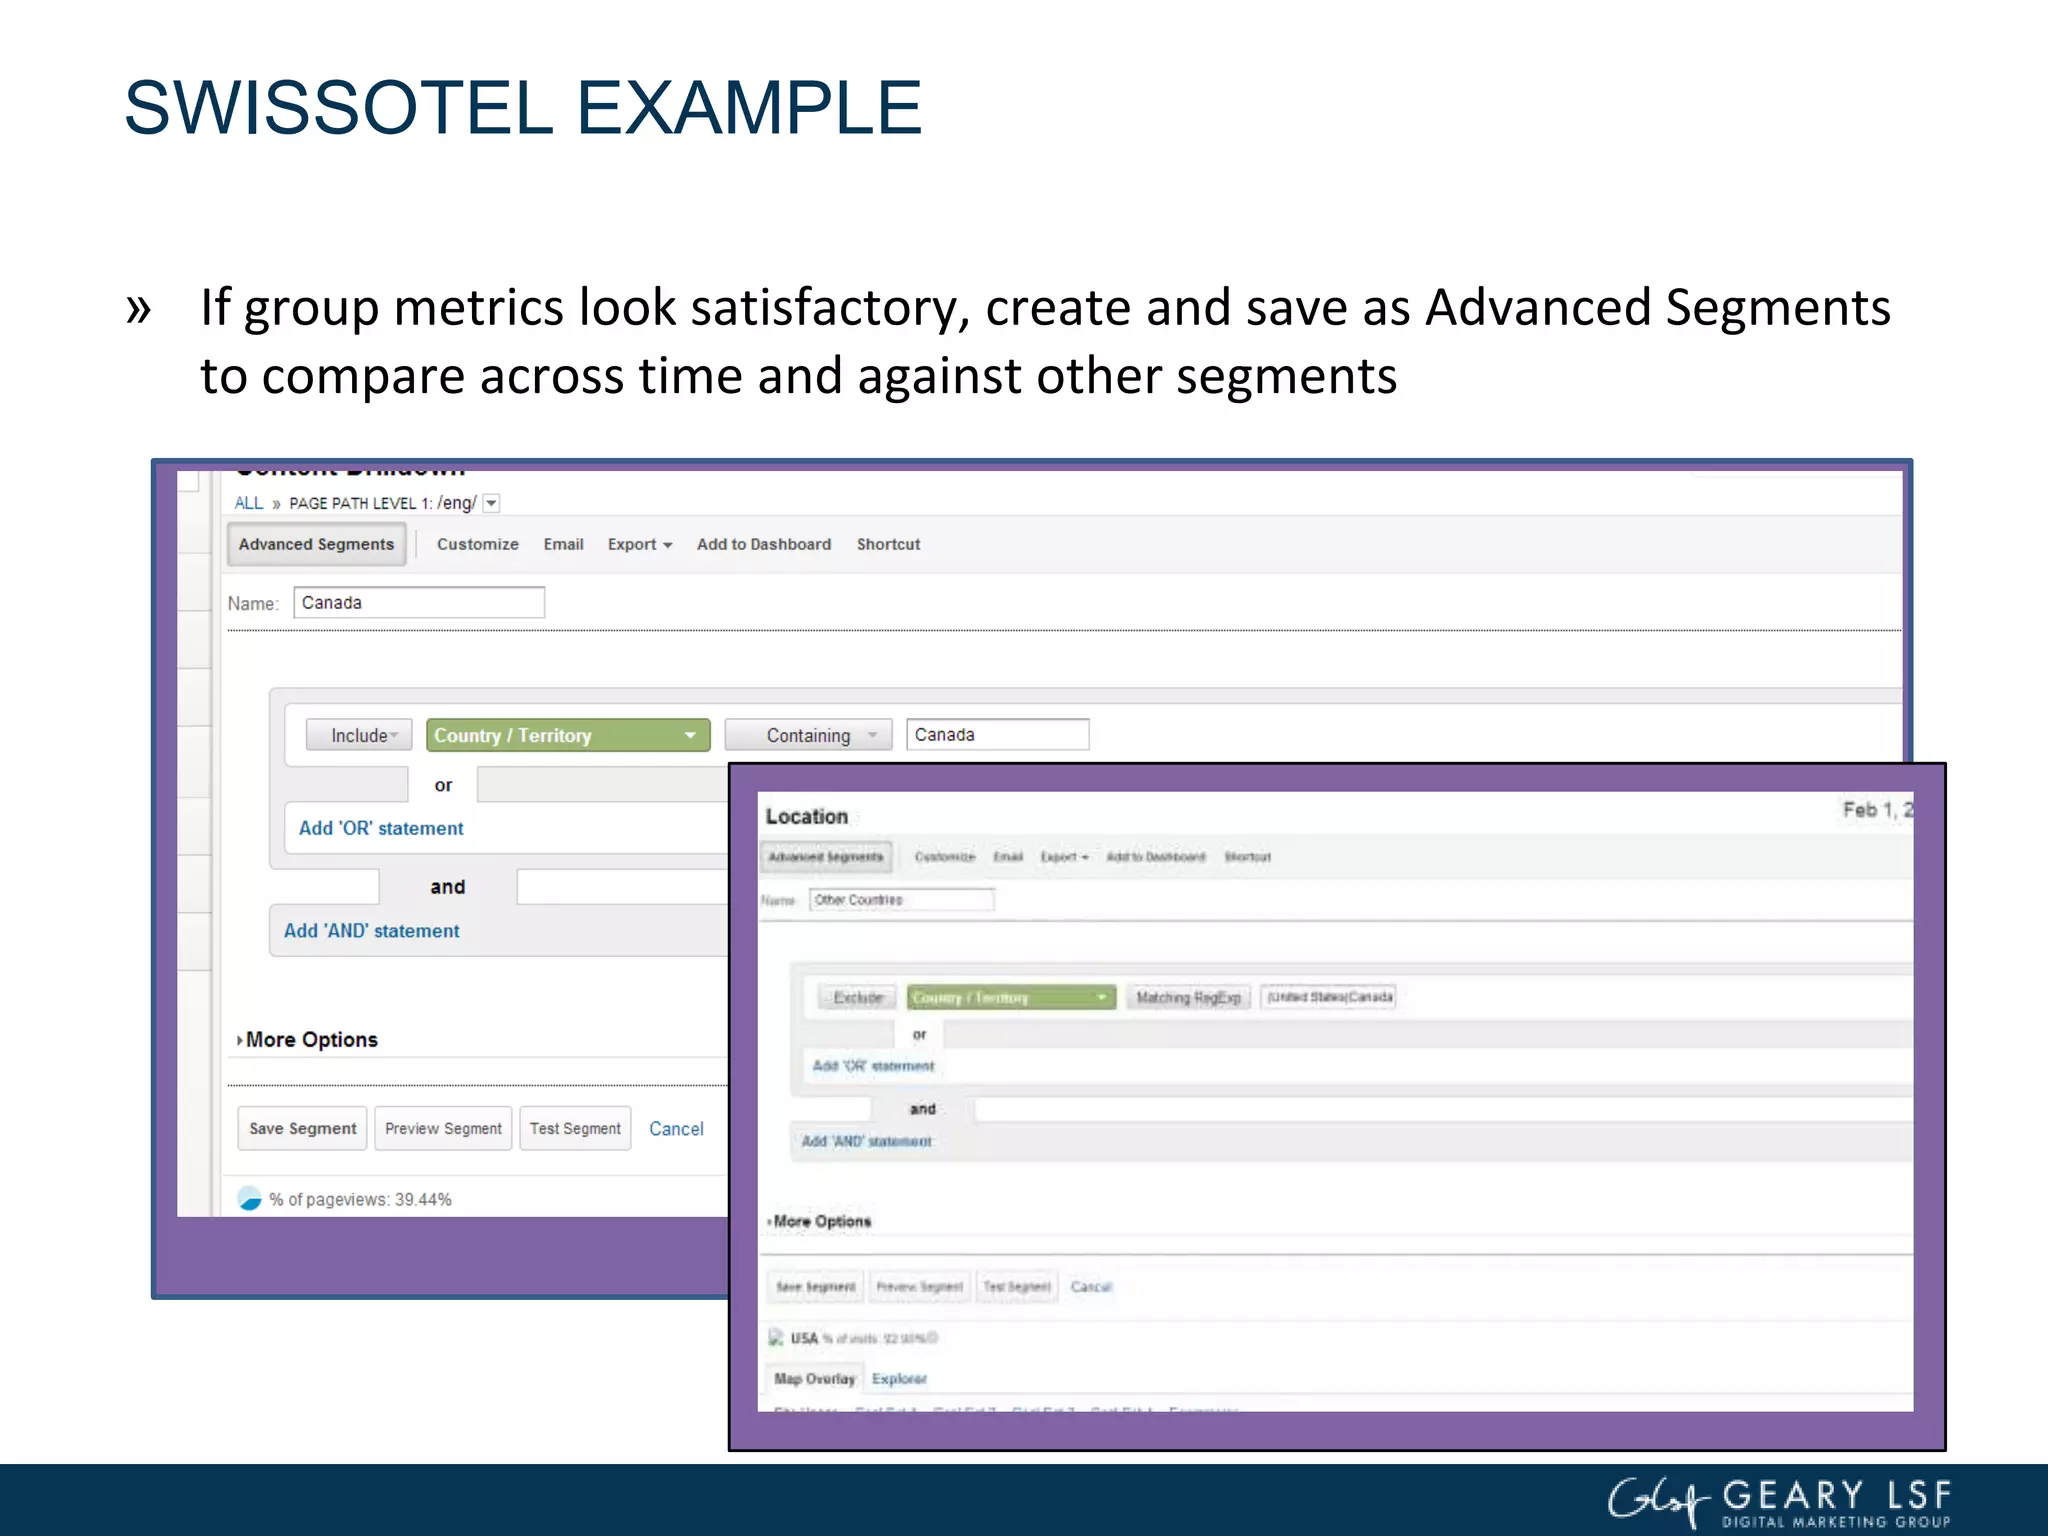The width and height of the screenshot is (2048, 1536).
Task: Click Add to Dashboard in Canada window
Action: click(764, 544)
